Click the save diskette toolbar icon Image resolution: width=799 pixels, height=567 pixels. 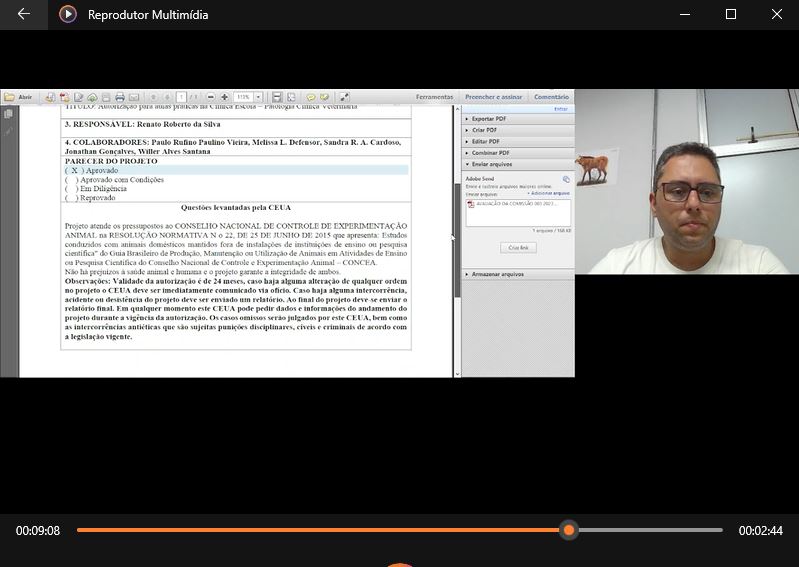[106, 97]
